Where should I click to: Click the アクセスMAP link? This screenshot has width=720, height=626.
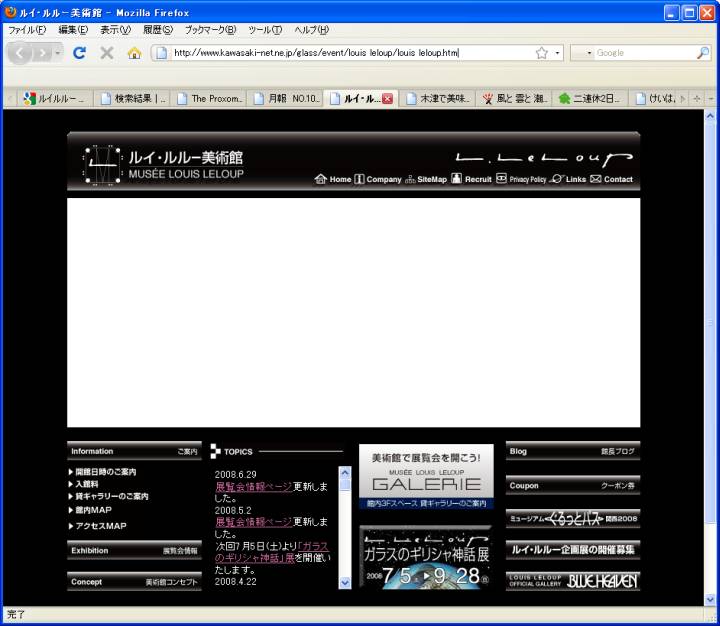(x=100, y=526)
